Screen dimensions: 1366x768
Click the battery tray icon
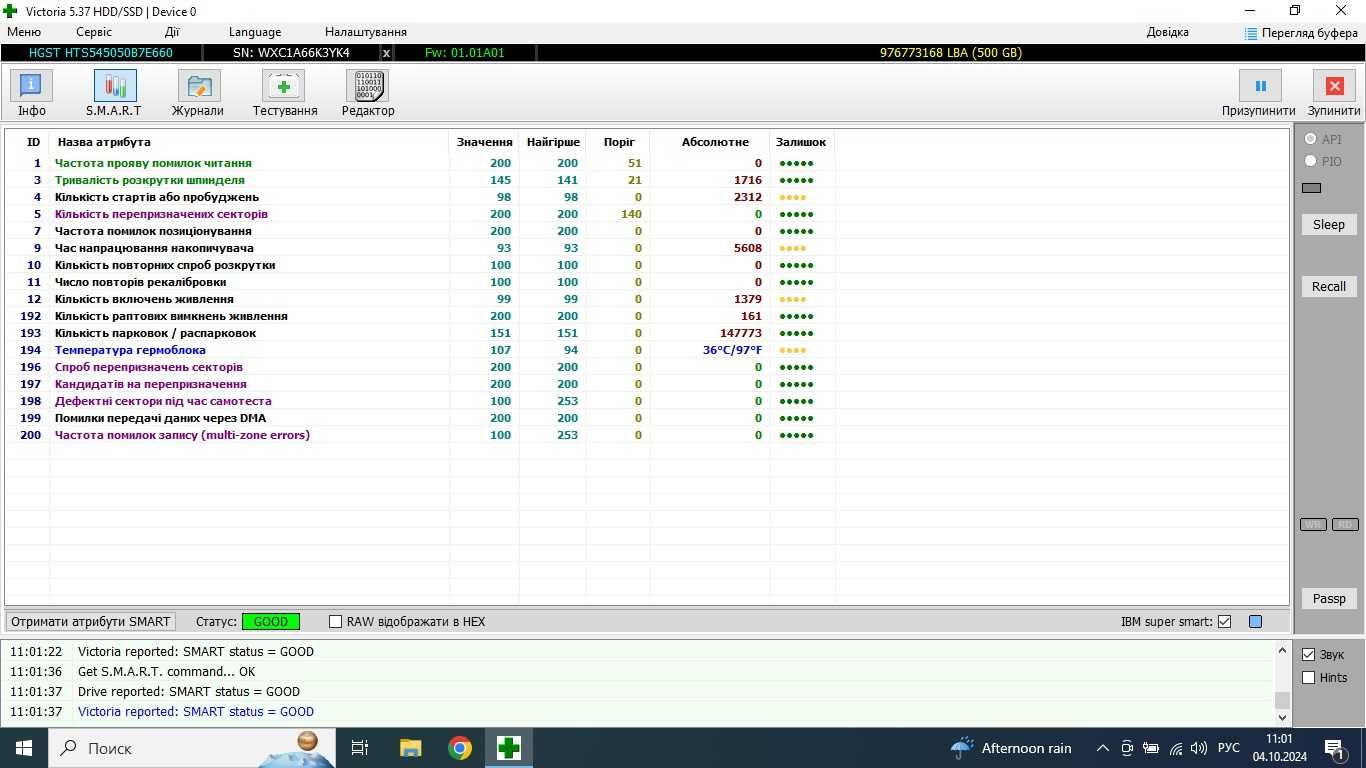(1151, 748)
